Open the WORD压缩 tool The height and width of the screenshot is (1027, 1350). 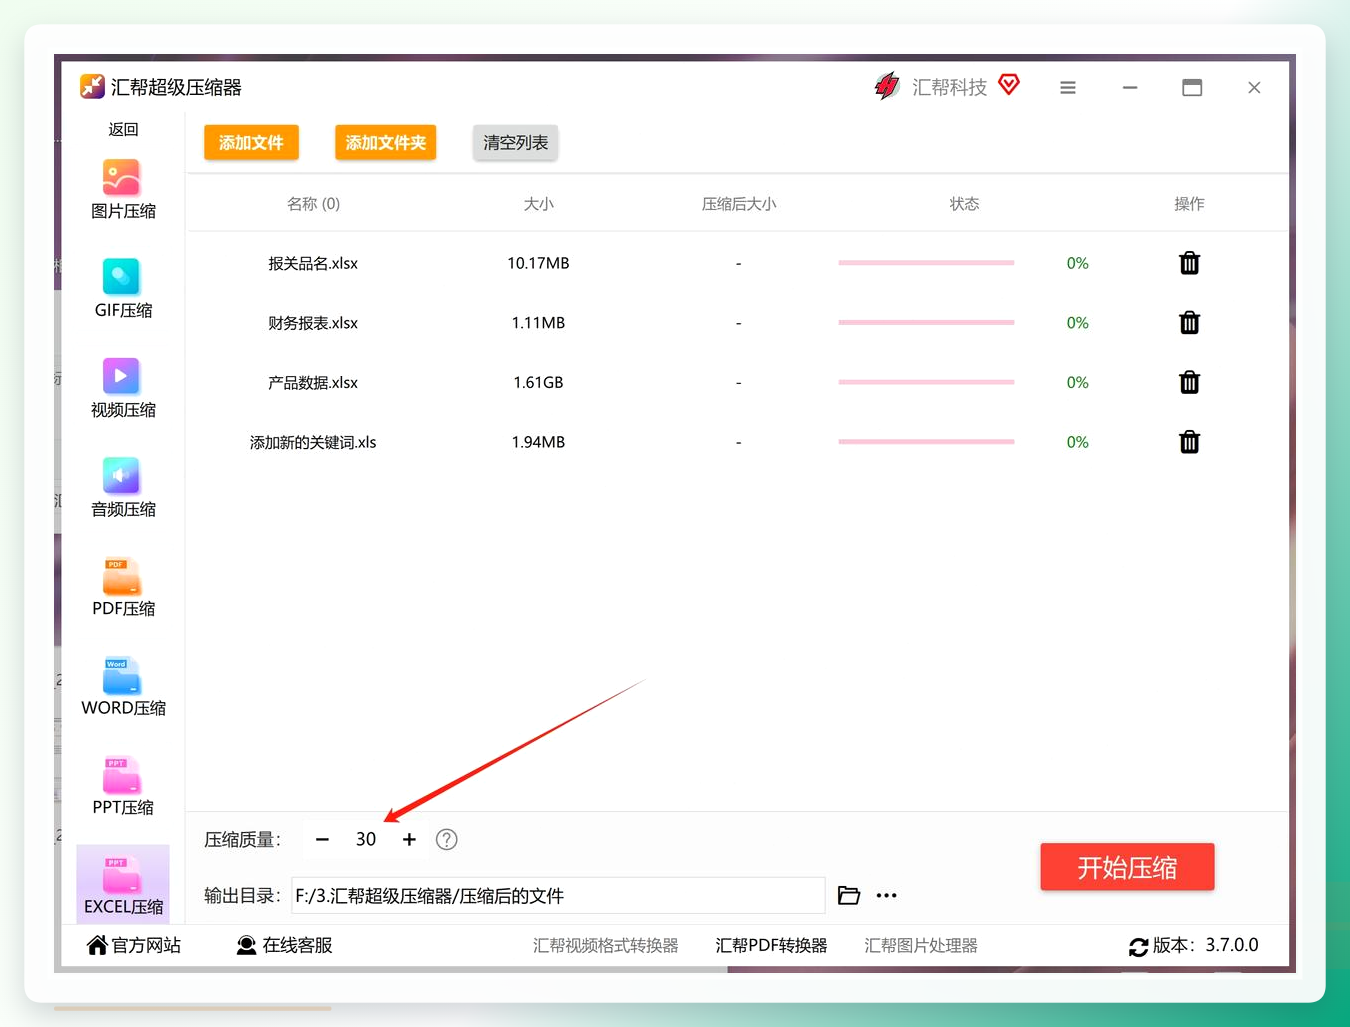[123, 687]
